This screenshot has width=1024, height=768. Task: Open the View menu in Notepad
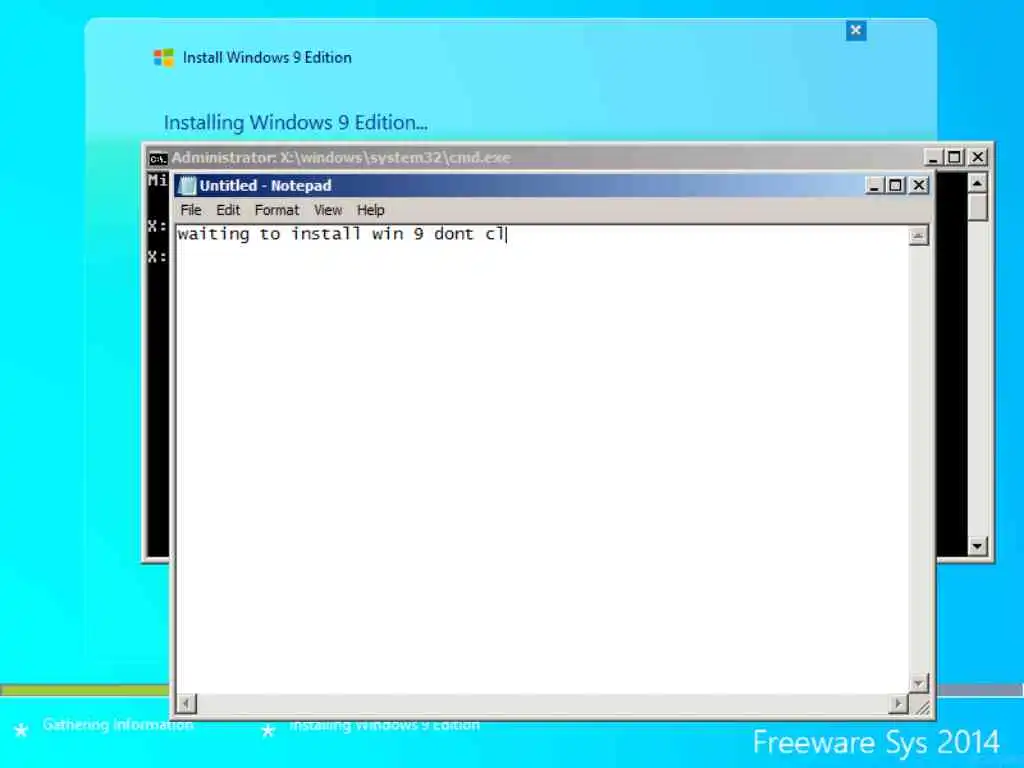328,210
